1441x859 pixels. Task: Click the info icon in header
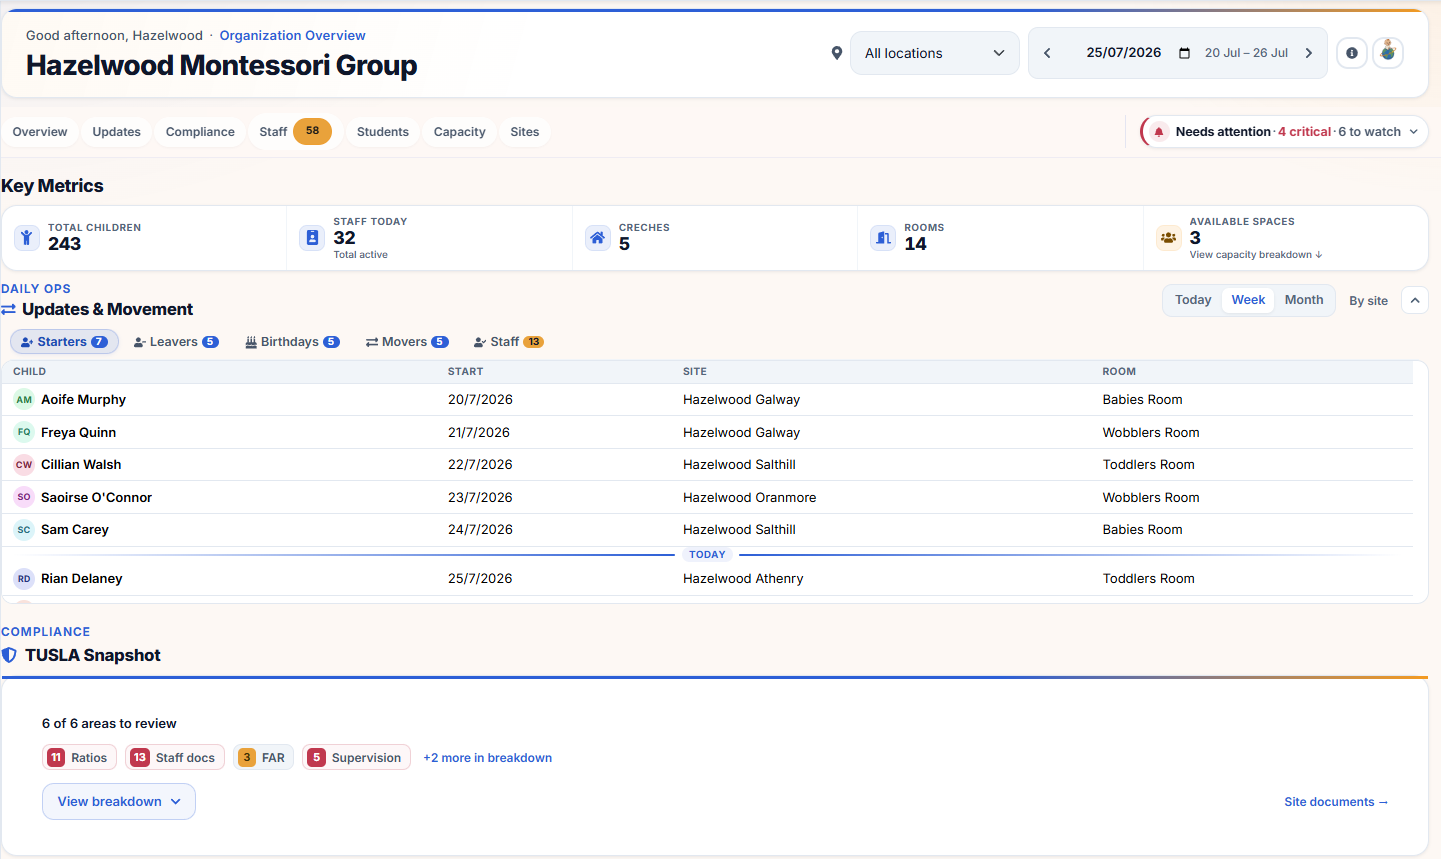click(x=1352, y=53)
